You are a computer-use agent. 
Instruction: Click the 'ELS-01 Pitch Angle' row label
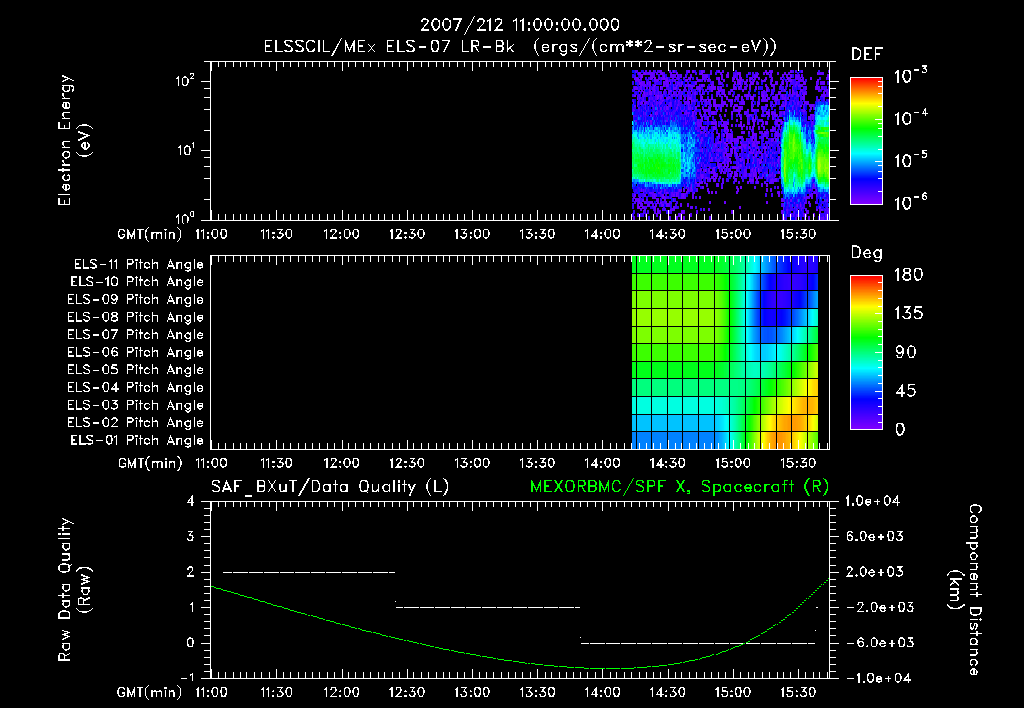137,441
